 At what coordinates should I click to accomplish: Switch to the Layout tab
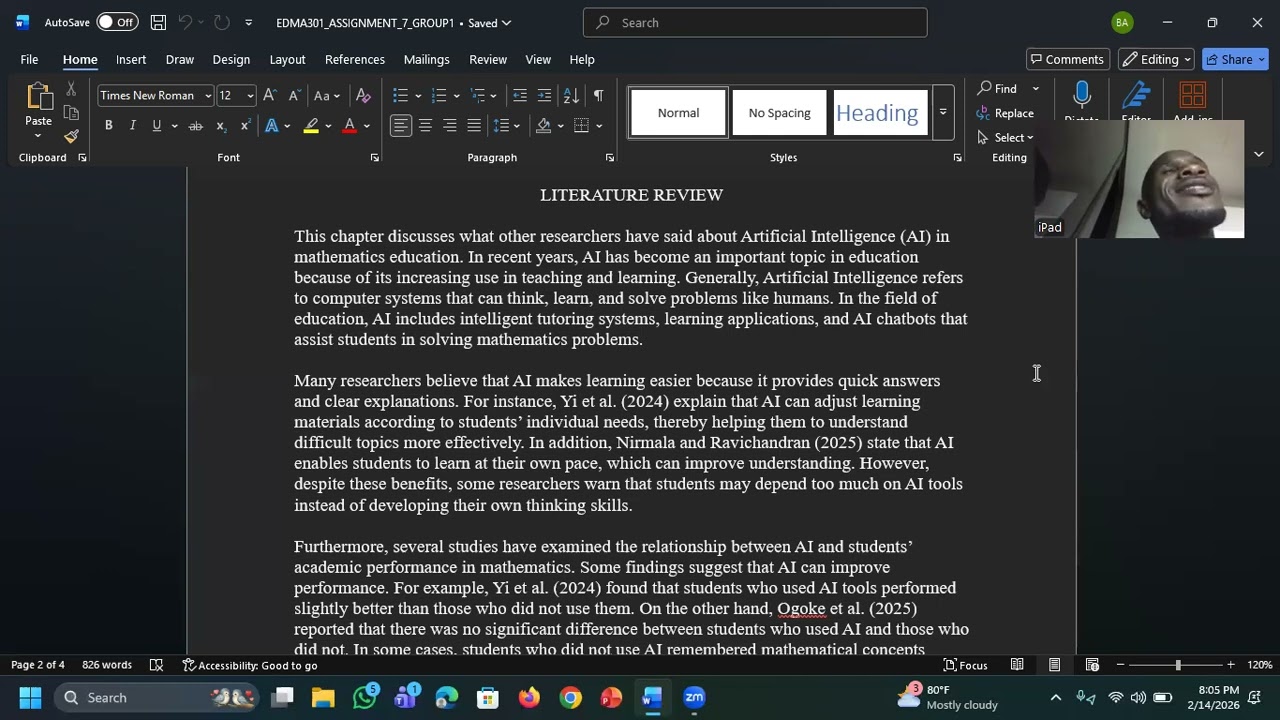(287, 59)
